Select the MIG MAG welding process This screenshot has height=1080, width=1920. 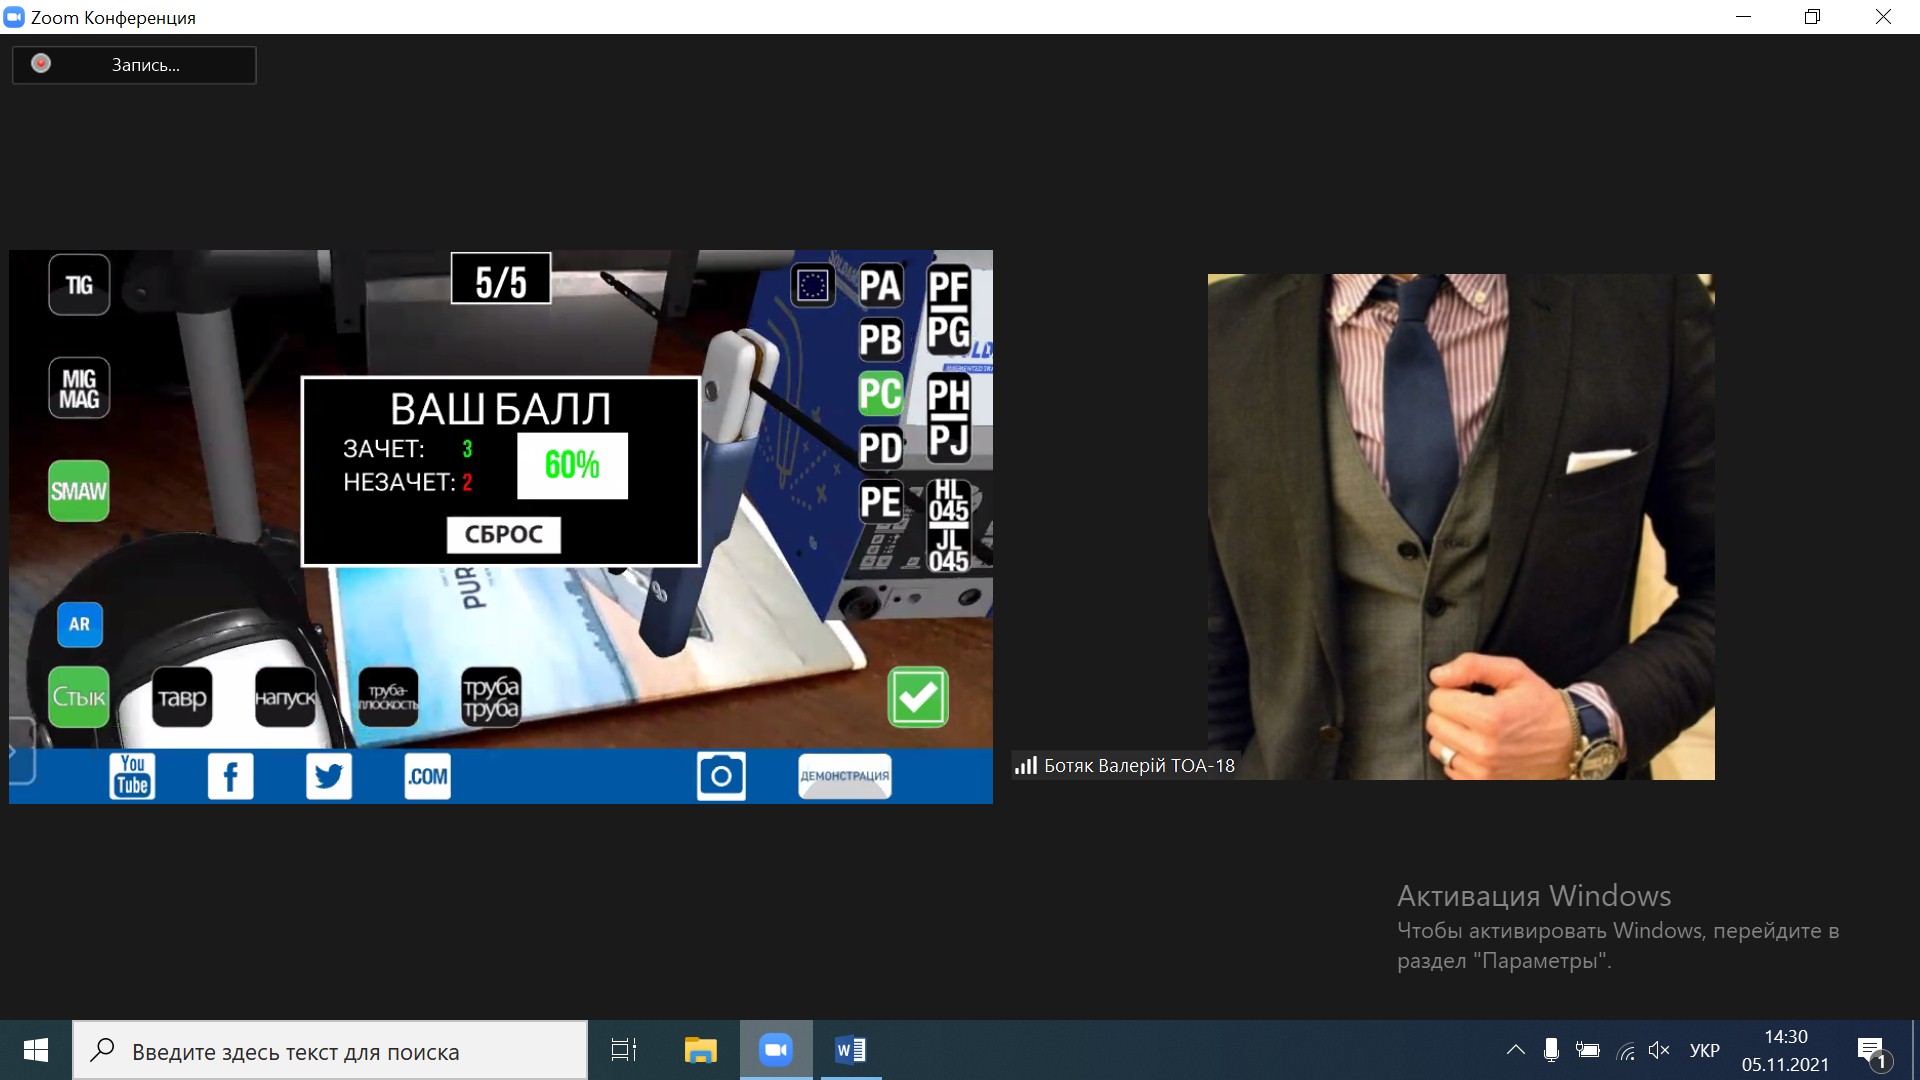(79, 388)
